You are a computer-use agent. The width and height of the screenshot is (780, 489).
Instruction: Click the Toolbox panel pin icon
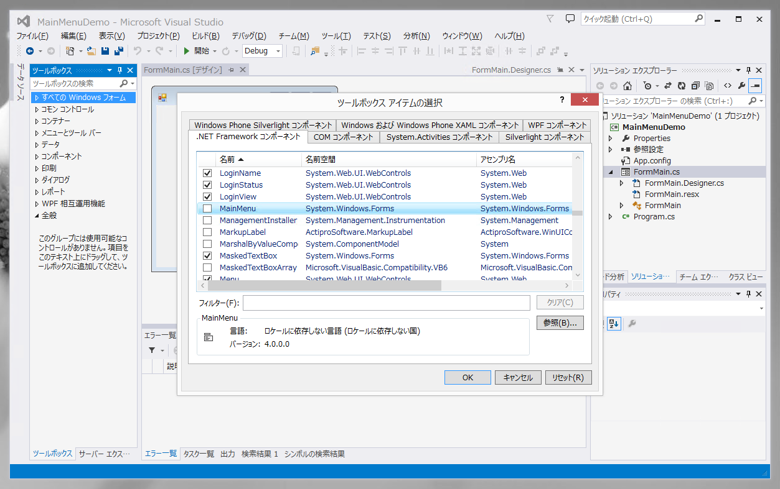point(120,70)
